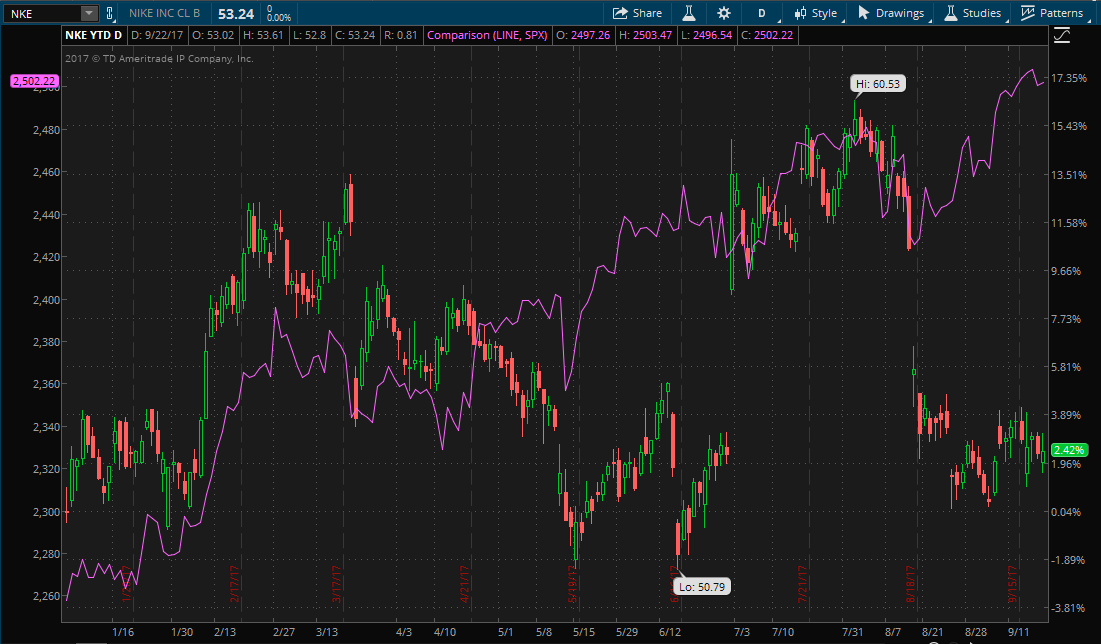
Task: Open the Patterns waveform icon
Action: coord(1026,13)
